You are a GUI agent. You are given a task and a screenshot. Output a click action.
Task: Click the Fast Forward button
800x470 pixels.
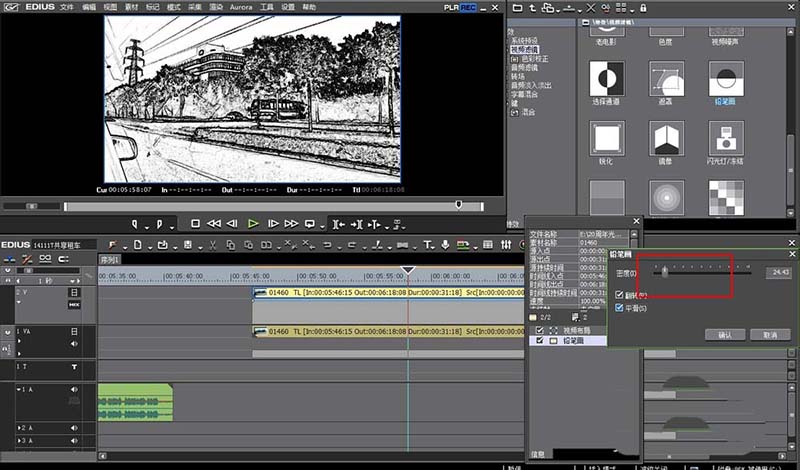[291, 224]
